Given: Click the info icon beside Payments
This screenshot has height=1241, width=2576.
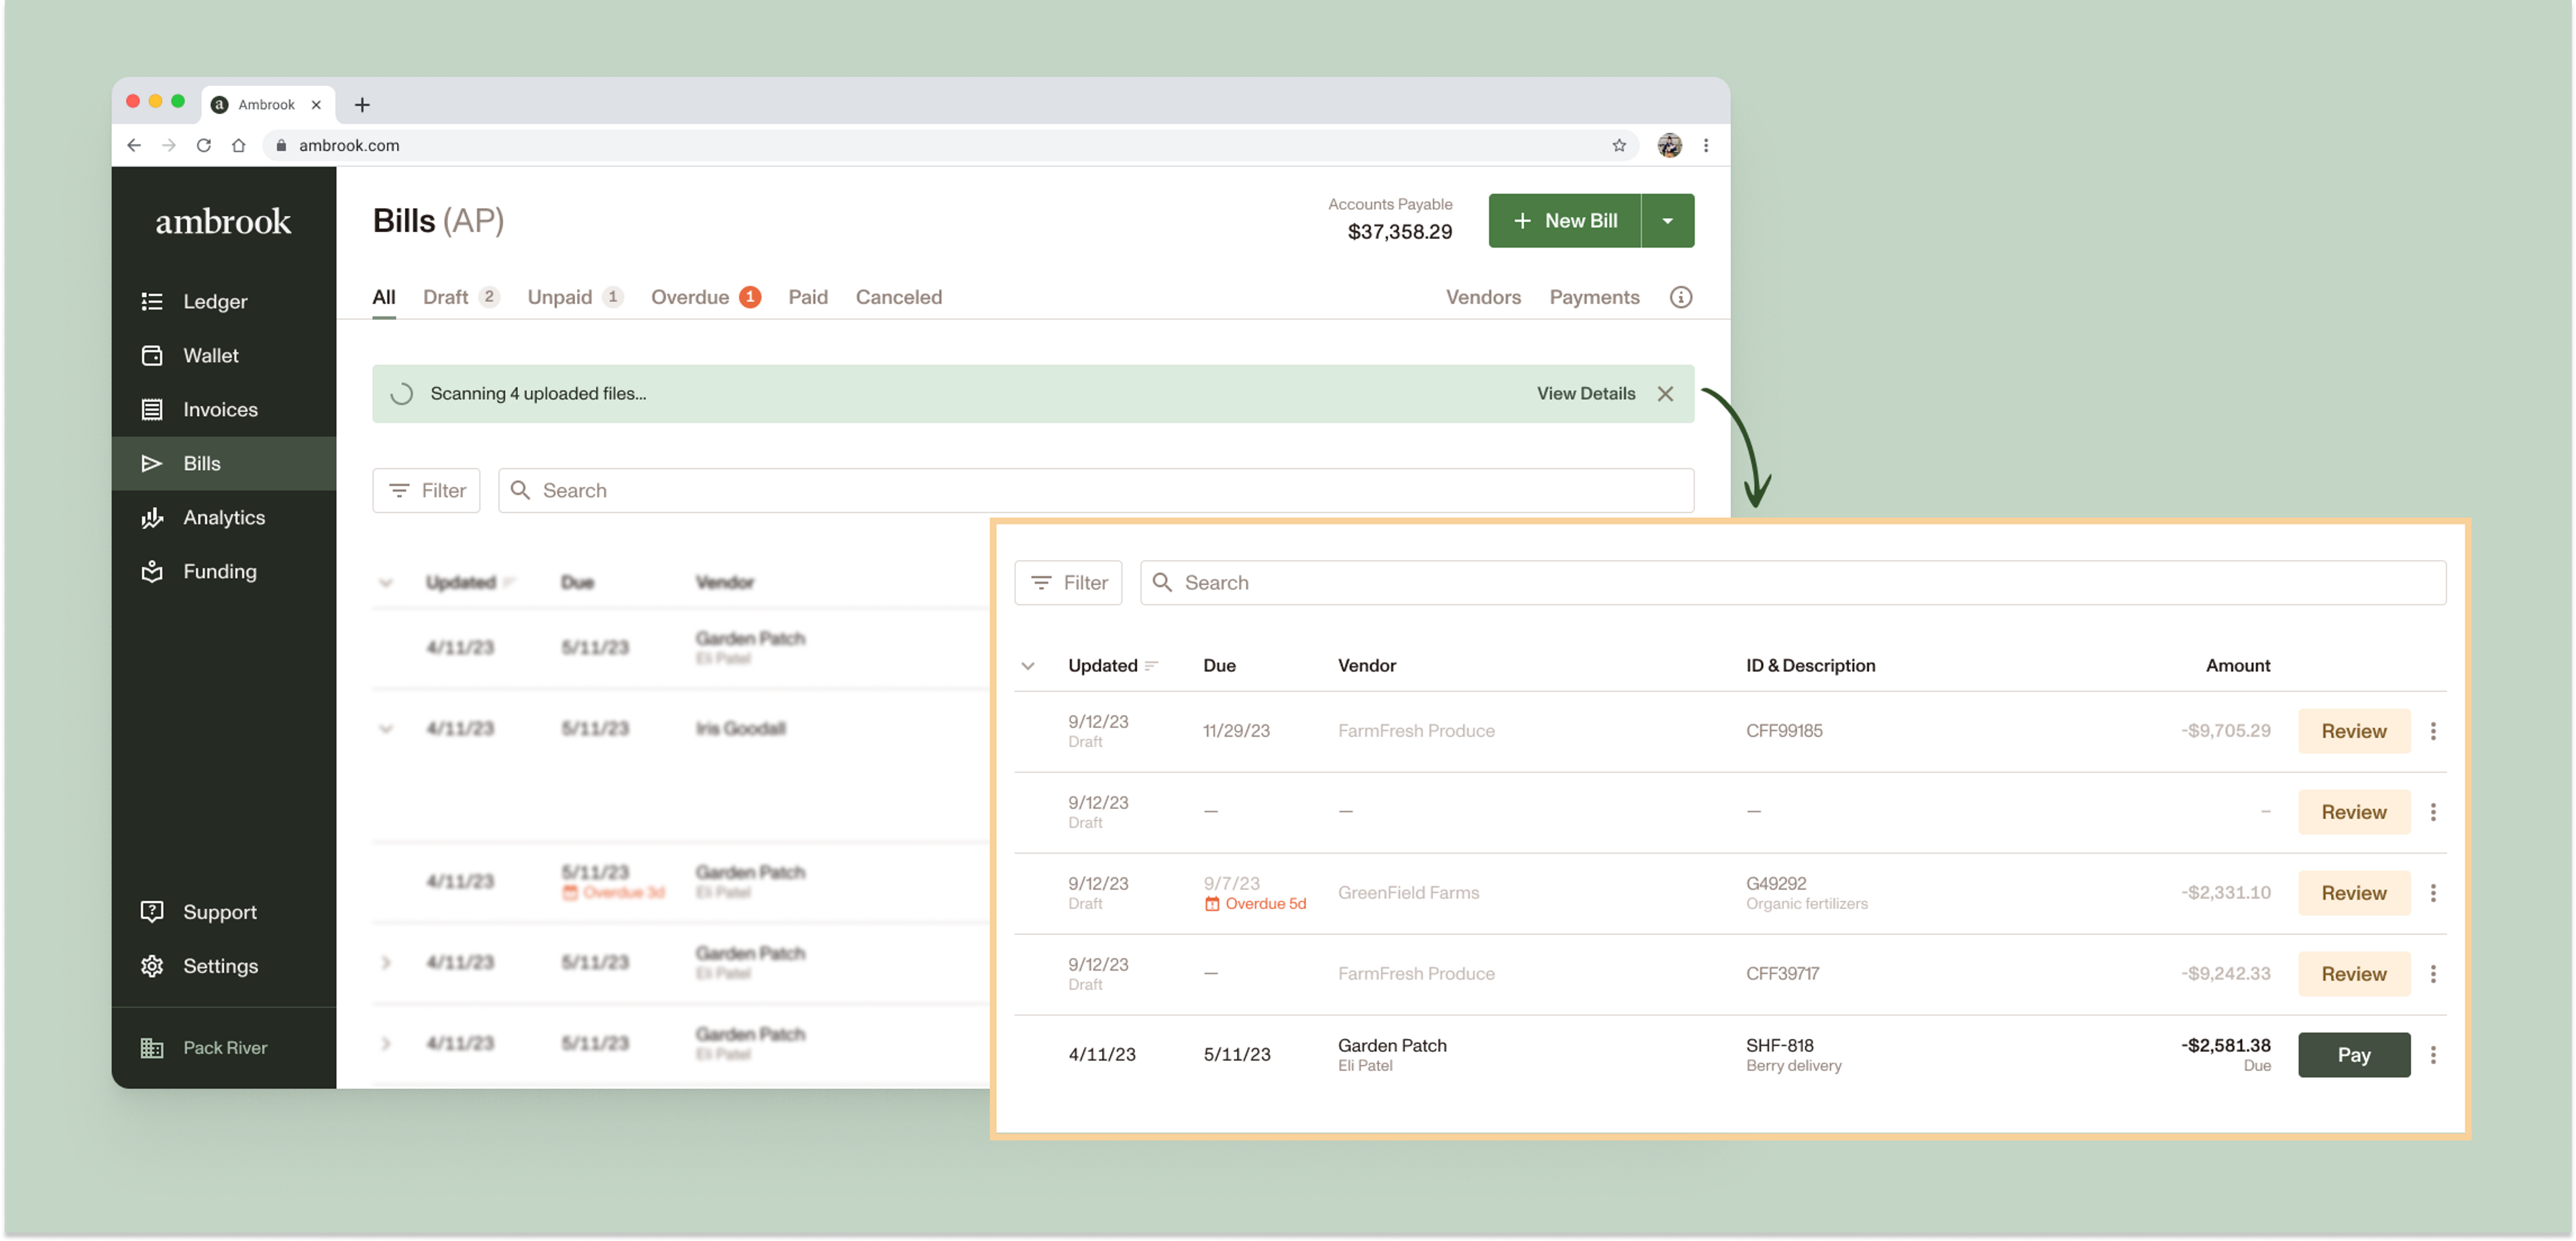Looking at the screenshot, I should click(1680, 297).
